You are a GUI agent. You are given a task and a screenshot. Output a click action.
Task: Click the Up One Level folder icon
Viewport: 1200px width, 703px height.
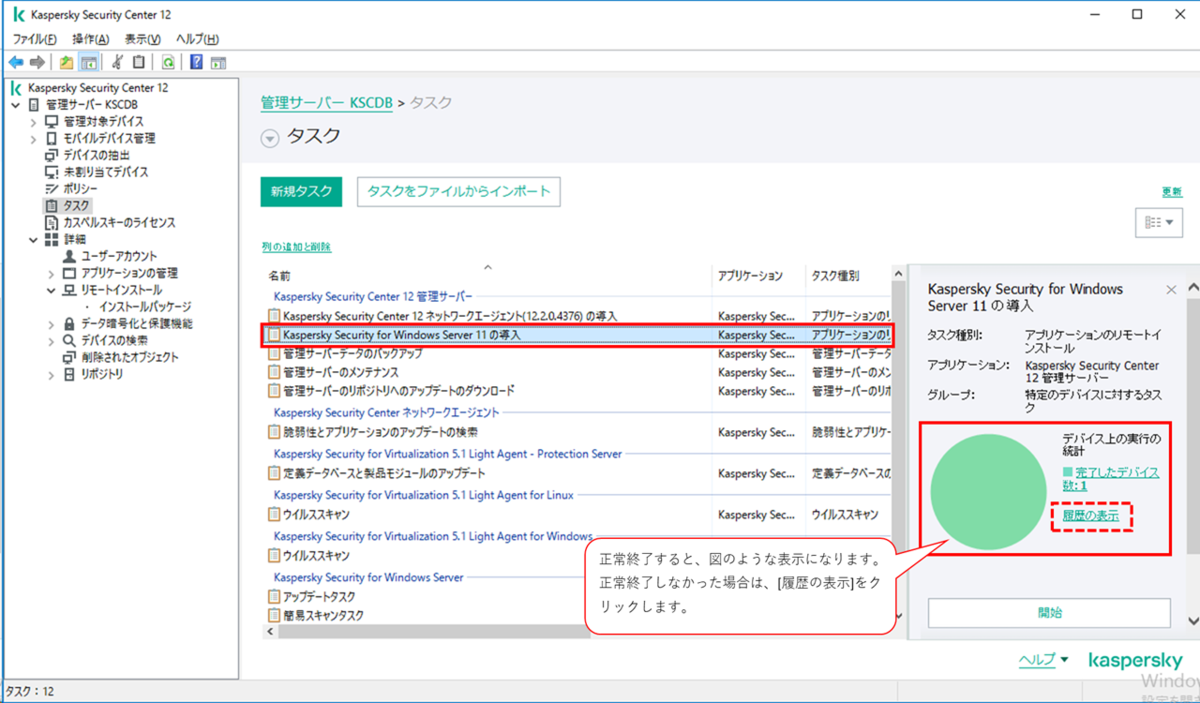click(x=67, y=62)
